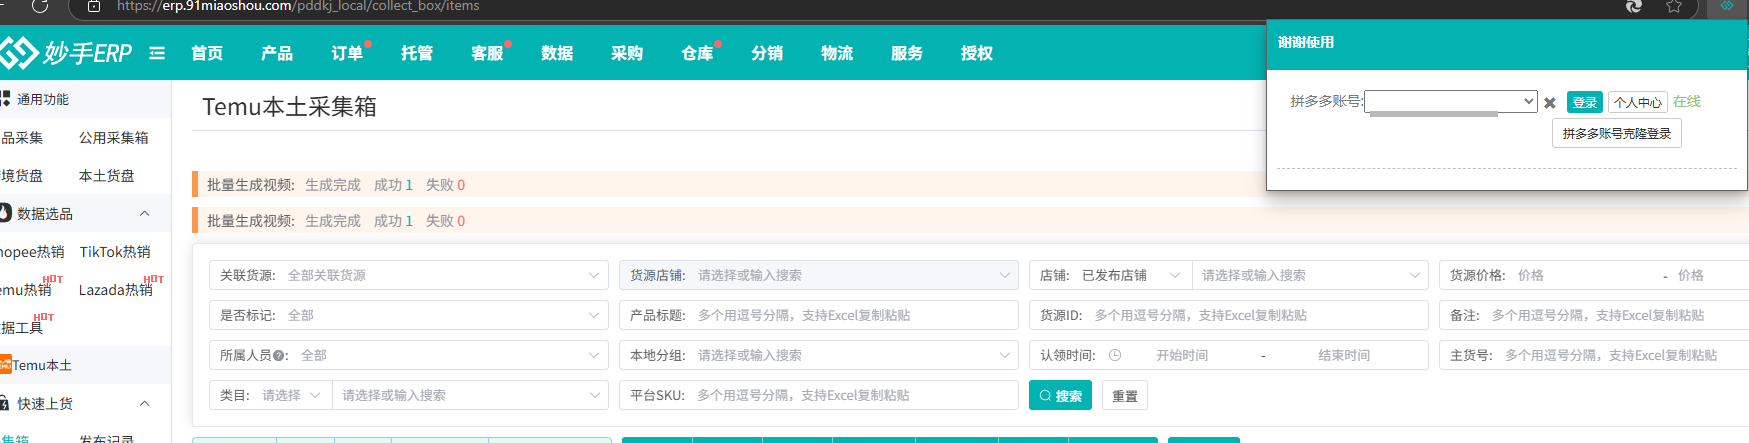Click the clock icon in 认领时间 field
This screenshot has width=1749, height=443.
1115,355
